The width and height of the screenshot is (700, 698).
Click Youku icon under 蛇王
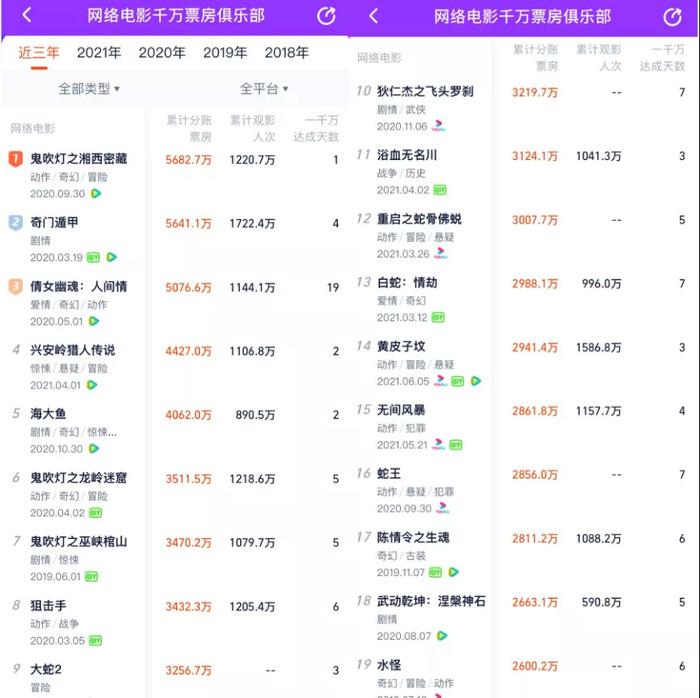pyautogui.click(x=443, y=509)
